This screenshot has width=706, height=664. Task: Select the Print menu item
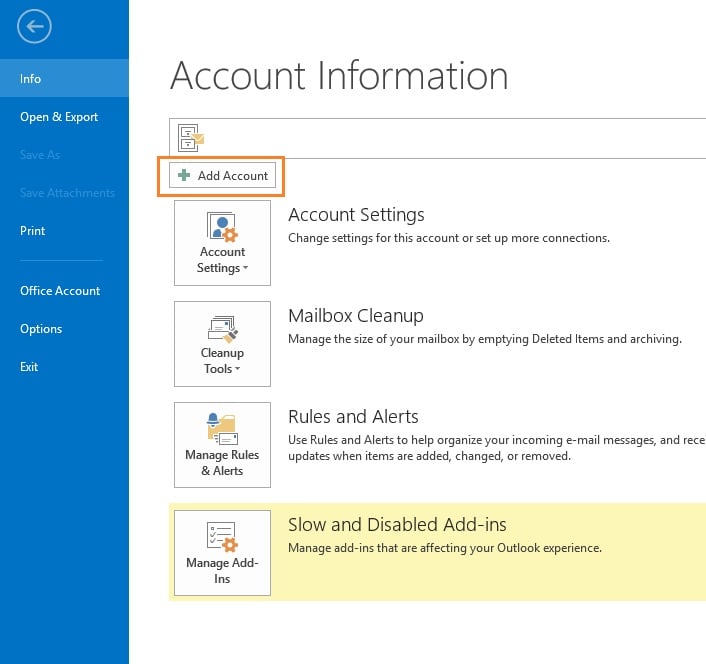64,230
